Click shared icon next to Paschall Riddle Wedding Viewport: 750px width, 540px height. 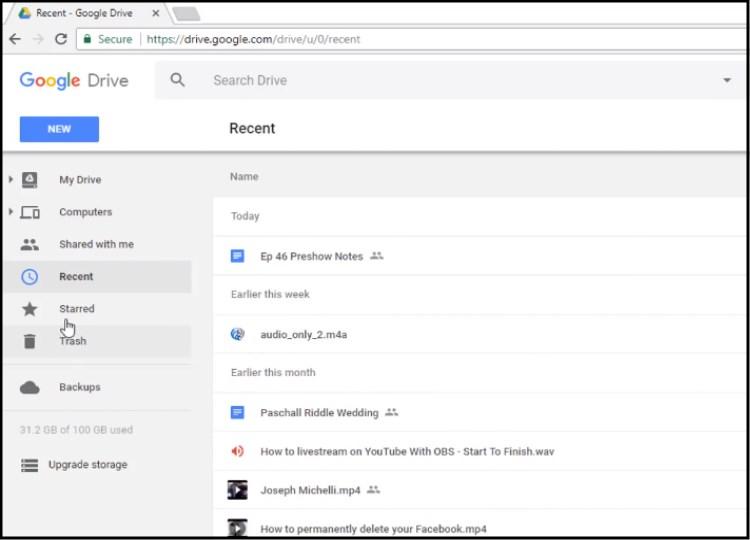click(392, 412)
